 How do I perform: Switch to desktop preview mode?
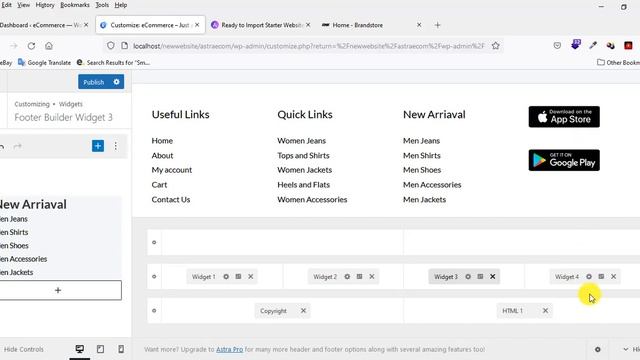point(80,349)
